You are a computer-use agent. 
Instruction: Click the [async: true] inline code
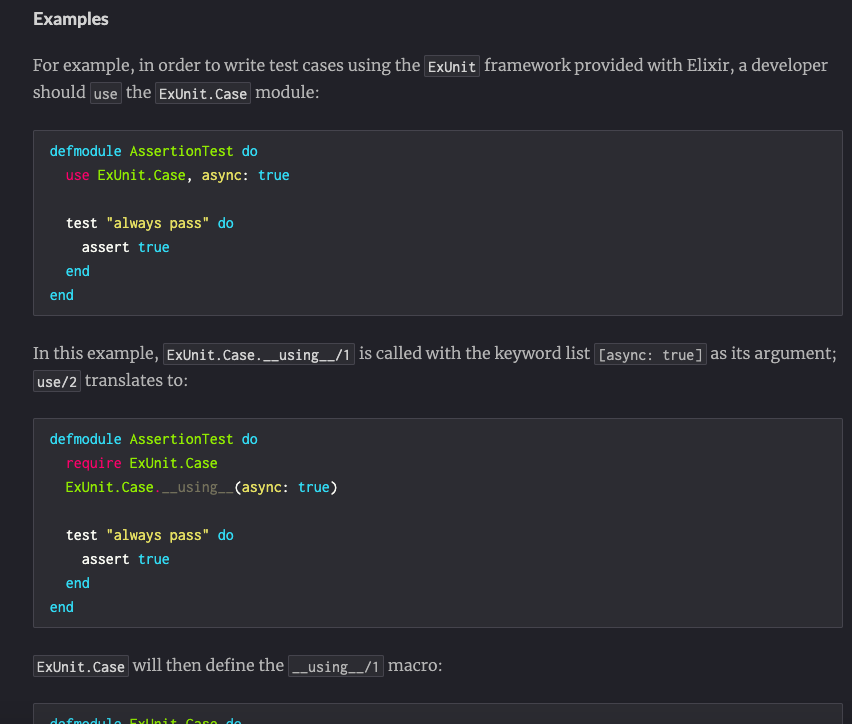click(650, 354)
